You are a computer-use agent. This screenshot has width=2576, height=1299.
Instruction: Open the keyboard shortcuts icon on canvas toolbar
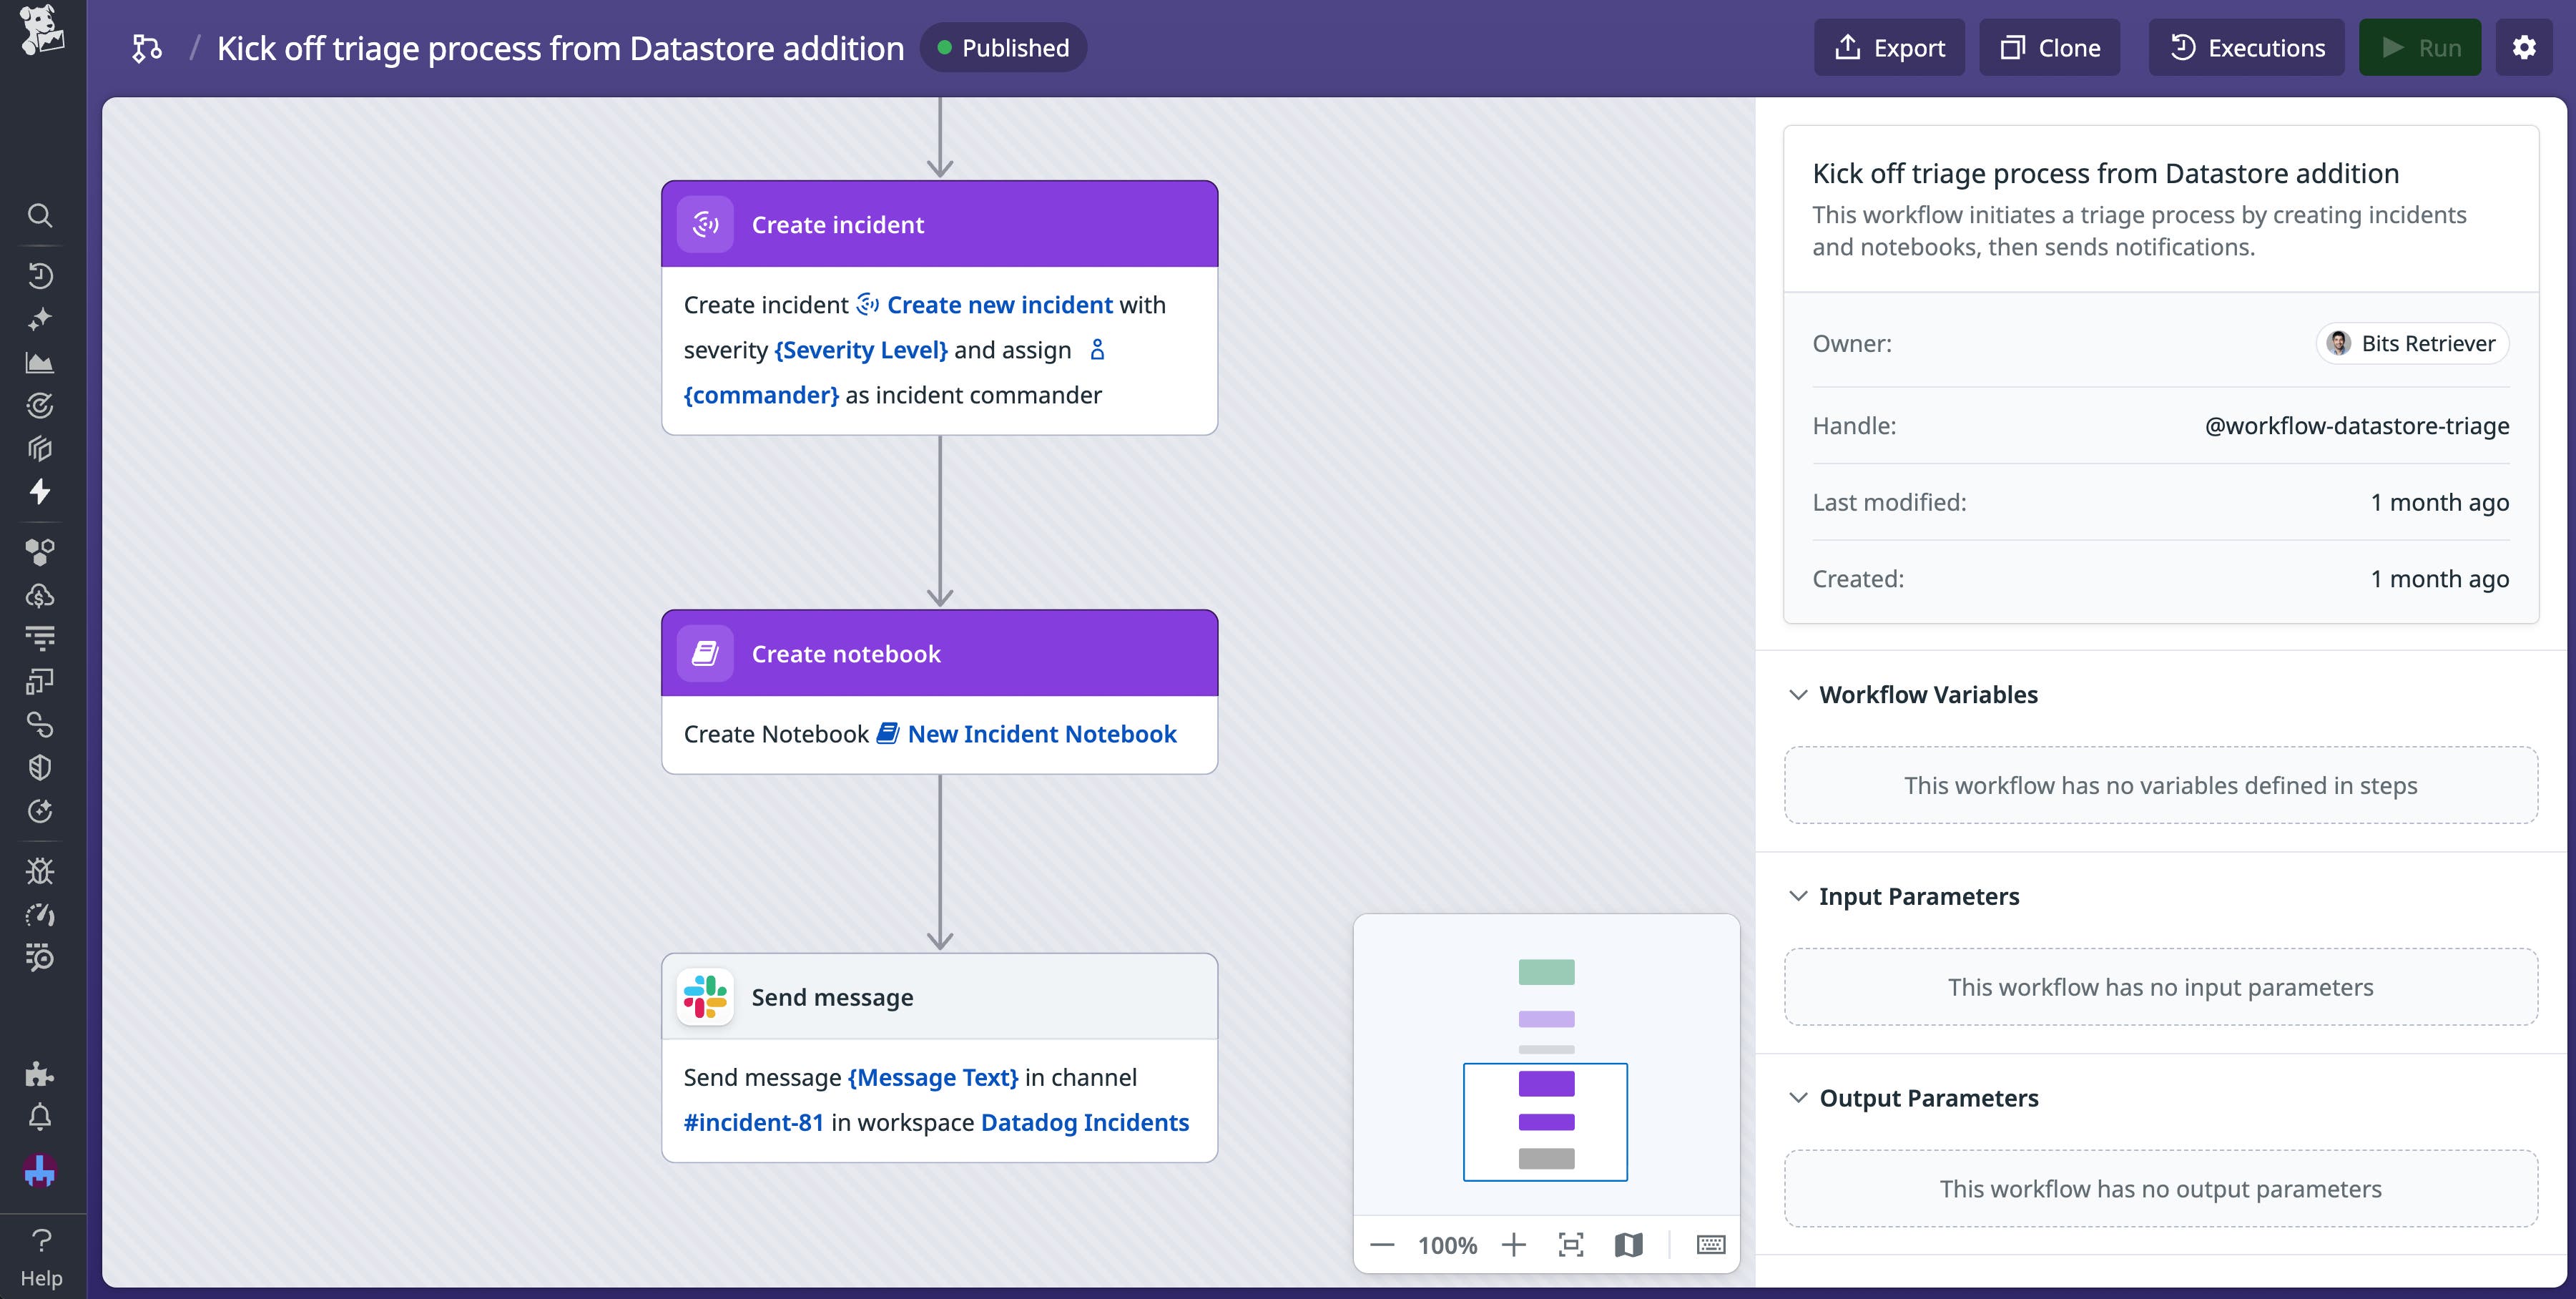(x=1712, y=1244)
